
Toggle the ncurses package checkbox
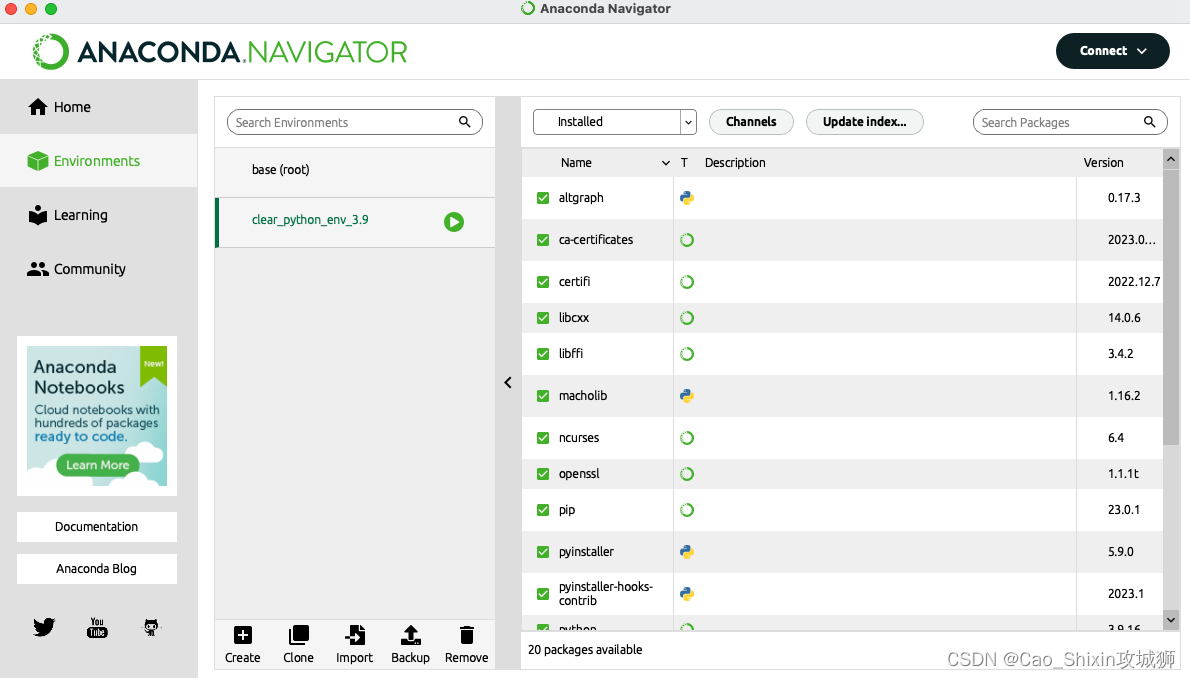pyautogui.click(x=543, y=438)
